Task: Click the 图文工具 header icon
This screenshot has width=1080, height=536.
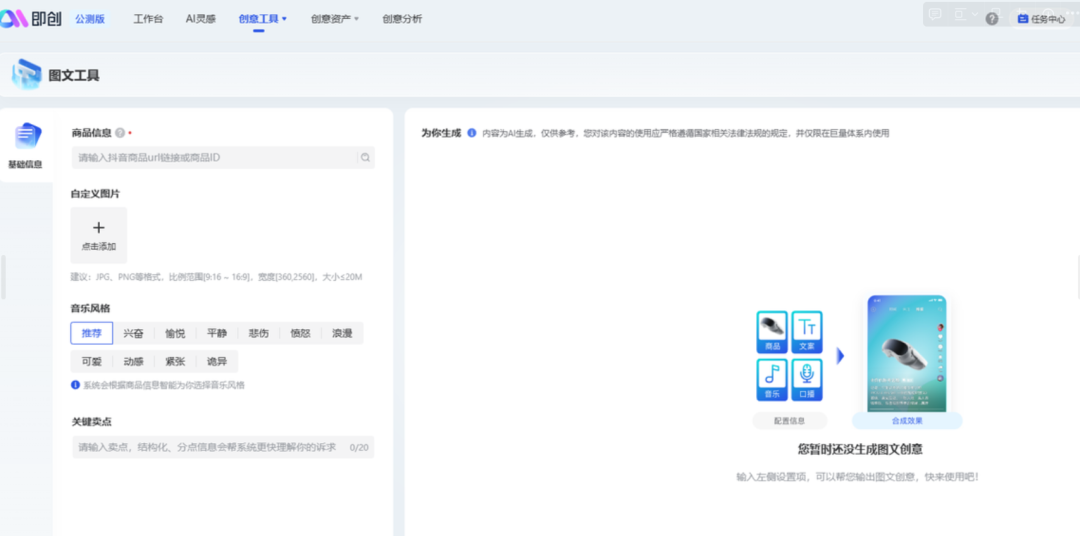Action: point(27,75)
